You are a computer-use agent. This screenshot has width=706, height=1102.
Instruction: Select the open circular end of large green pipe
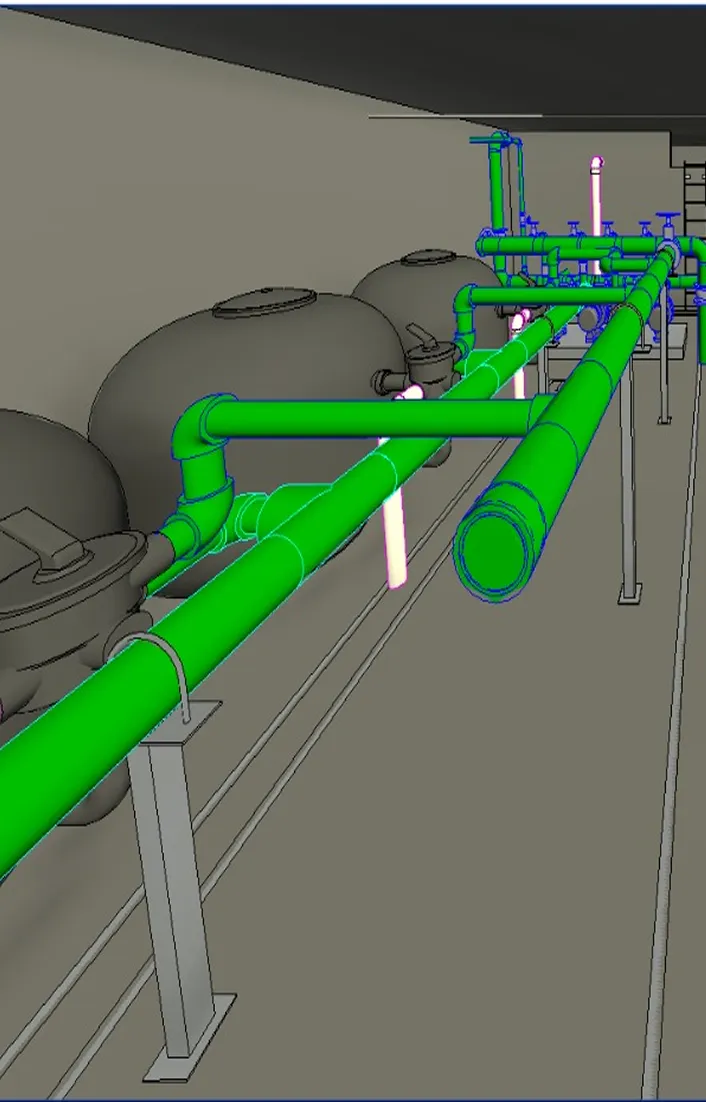point(494,553)
